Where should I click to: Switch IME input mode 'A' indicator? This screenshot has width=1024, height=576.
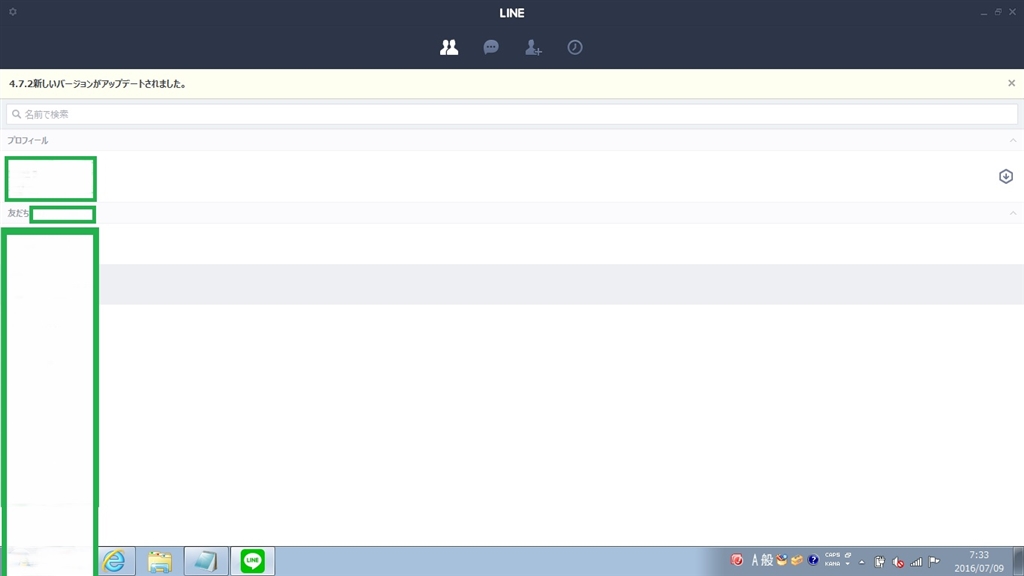(x=754, y=560)
